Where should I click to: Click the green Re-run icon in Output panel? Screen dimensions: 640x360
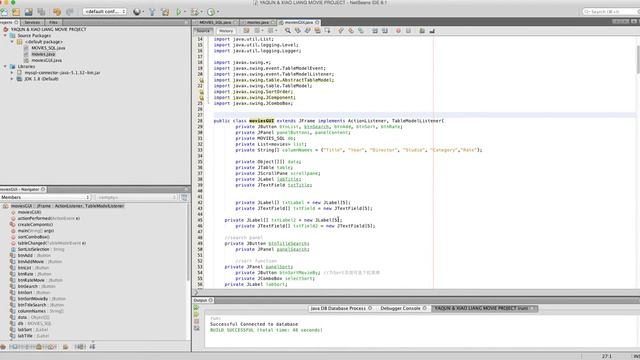coord(196,307)
